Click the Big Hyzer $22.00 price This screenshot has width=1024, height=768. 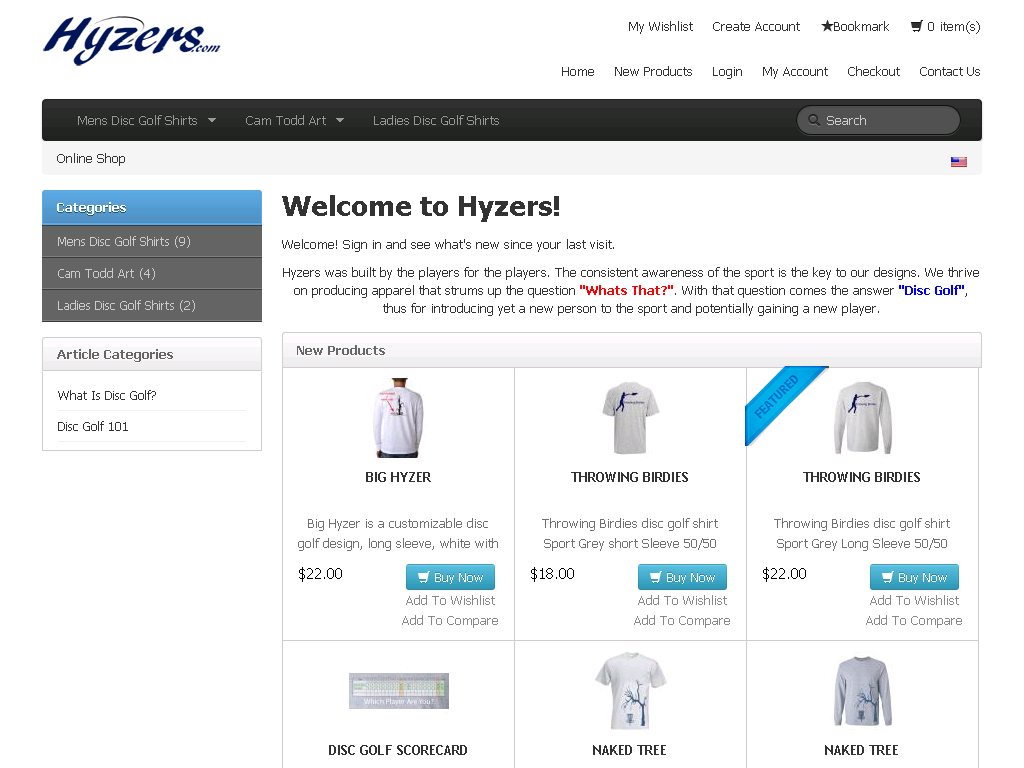[320, 574]
